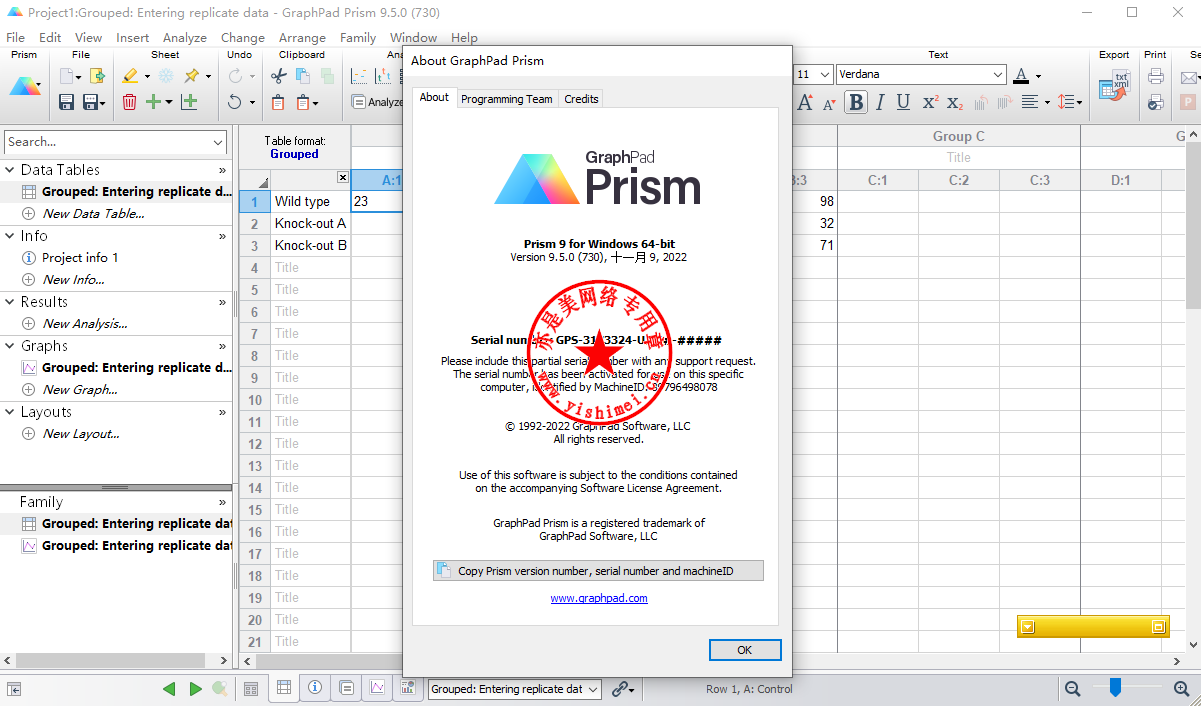Click the zoom slider handle
The height and width of the screenshot is (706, 1201).
pyautogui.click(x=1115, y=686)
